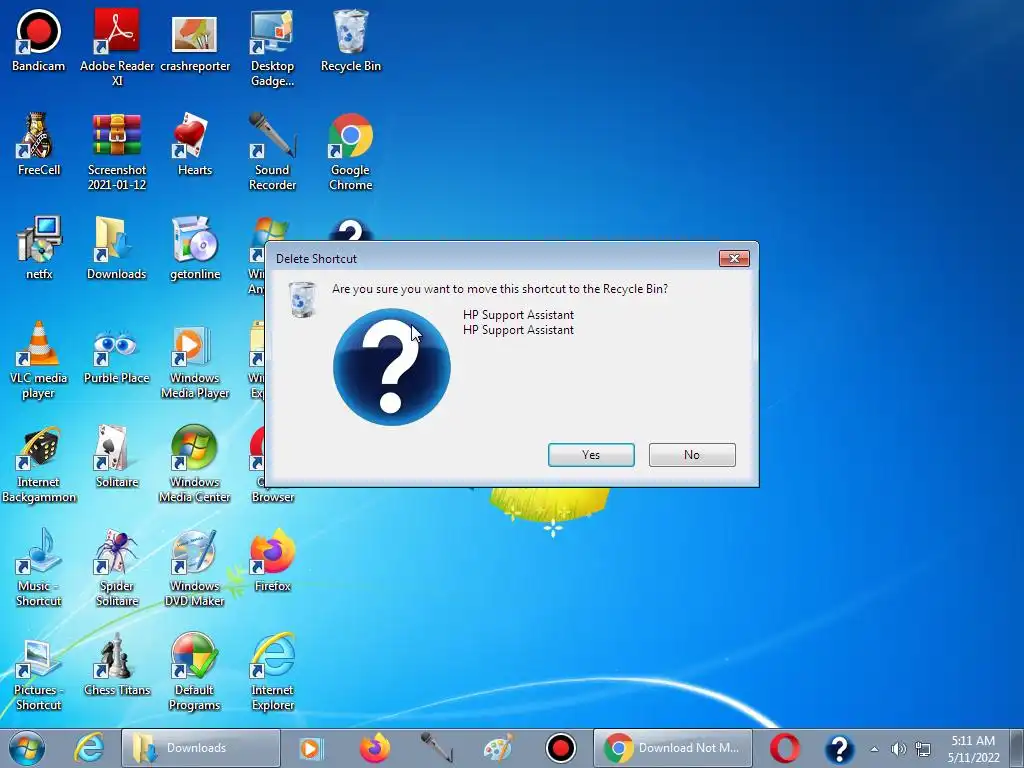Open Paint palette icon in taskbar
1024x768 pixels.
point(498,748)
